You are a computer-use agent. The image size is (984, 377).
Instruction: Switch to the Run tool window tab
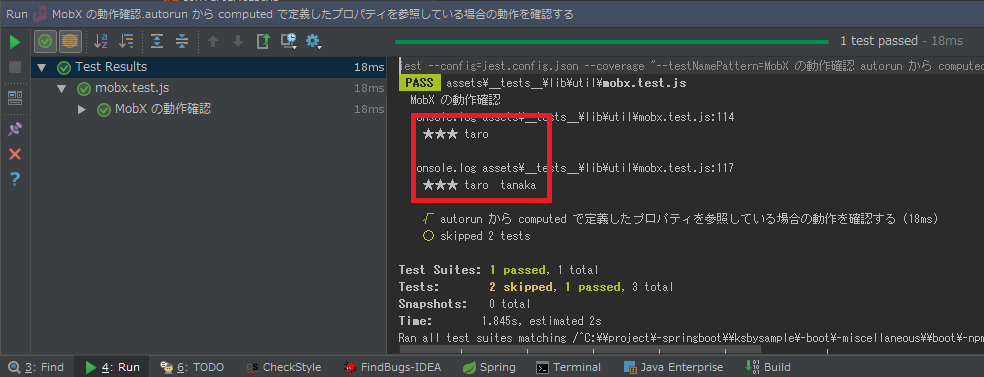coord(112,367)
